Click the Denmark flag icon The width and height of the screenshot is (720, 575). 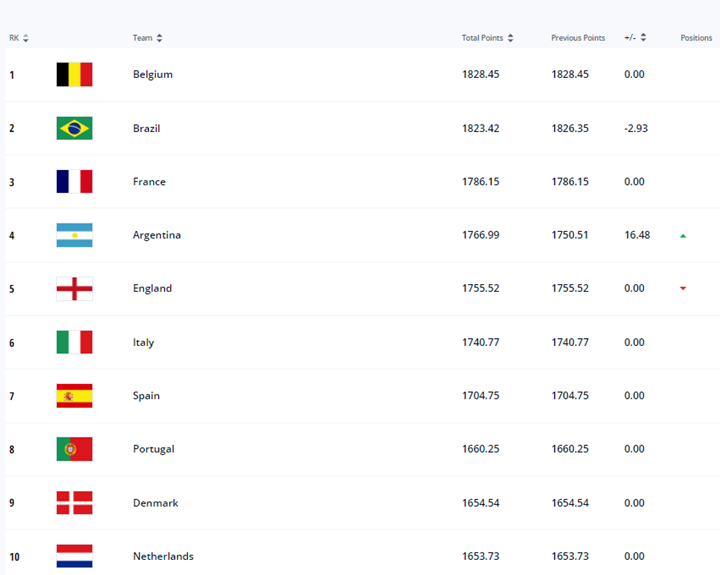point(74,503)
